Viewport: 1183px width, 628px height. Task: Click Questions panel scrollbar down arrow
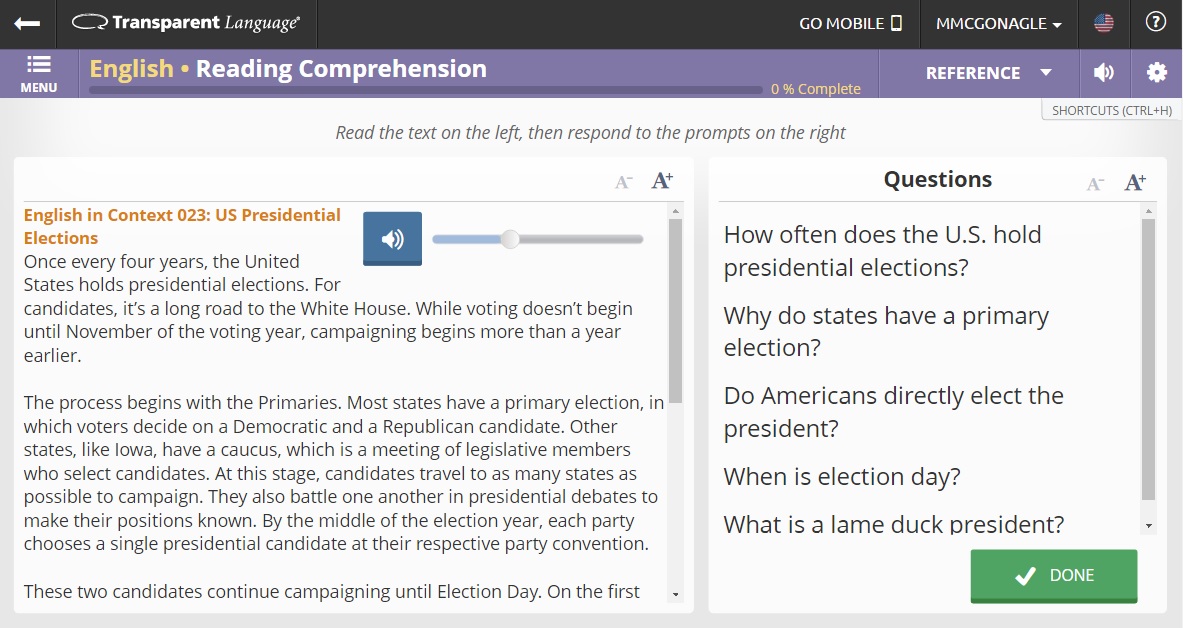coord(1148,525)
